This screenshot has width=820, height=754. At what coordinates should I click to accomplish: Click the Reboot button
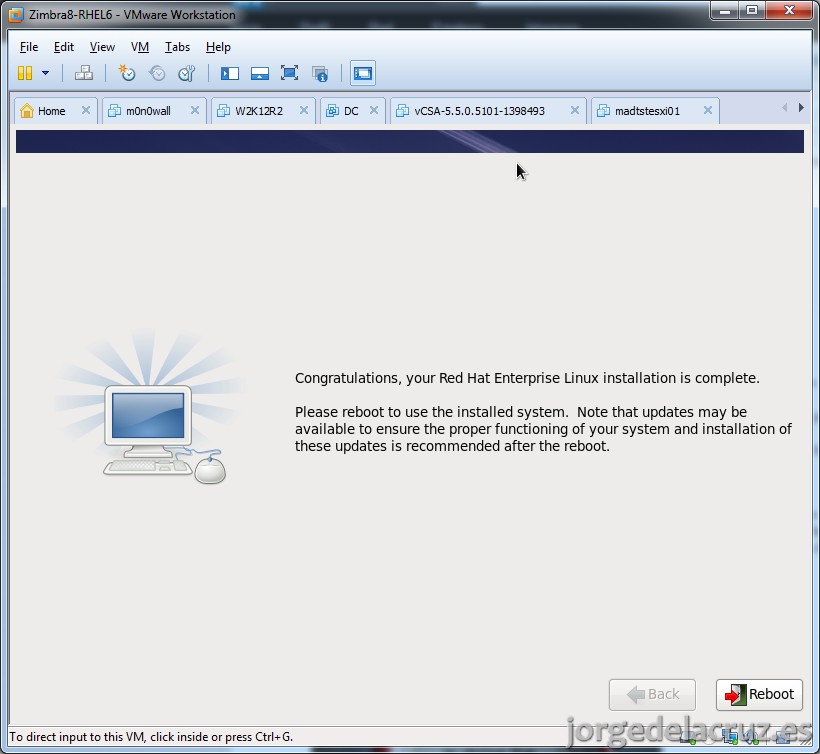click(x=759, y=694)
